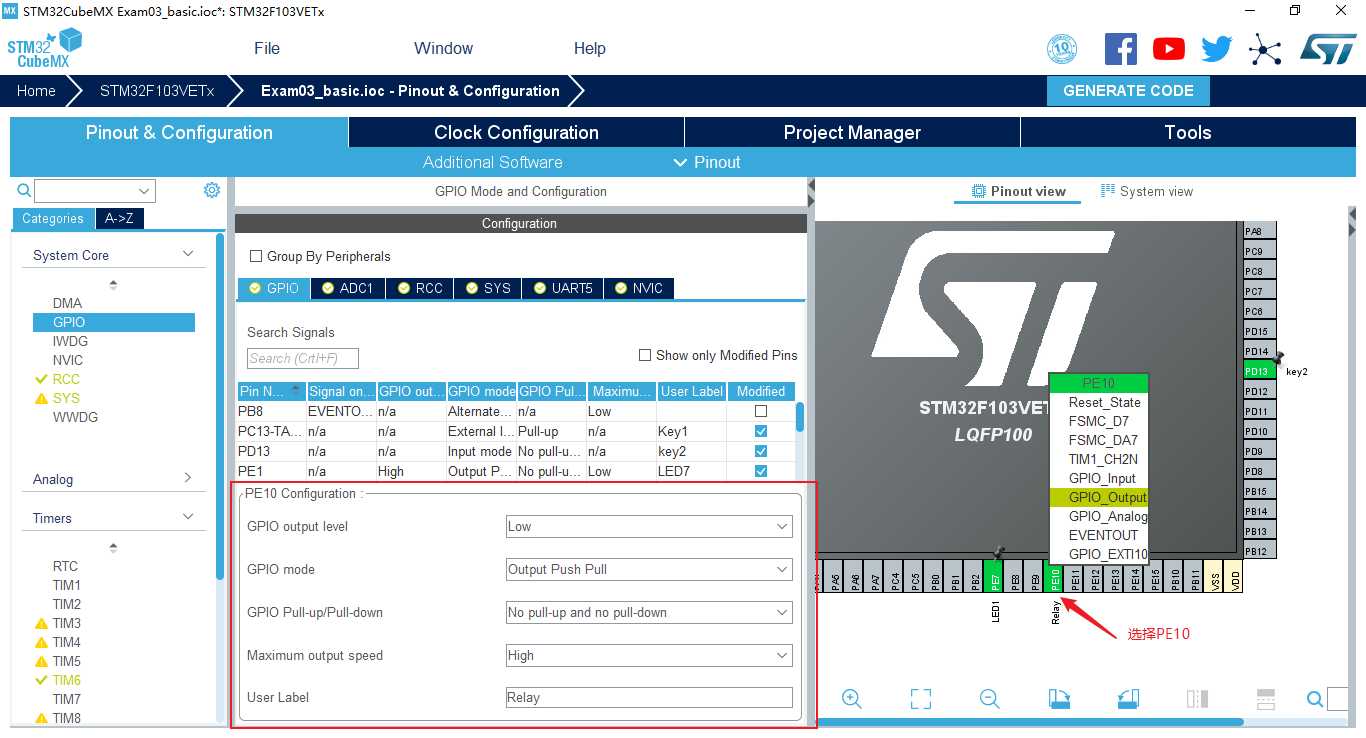Click the Search Signals input field
Viewport: 1366px width, 738px height.
[303, 358]
